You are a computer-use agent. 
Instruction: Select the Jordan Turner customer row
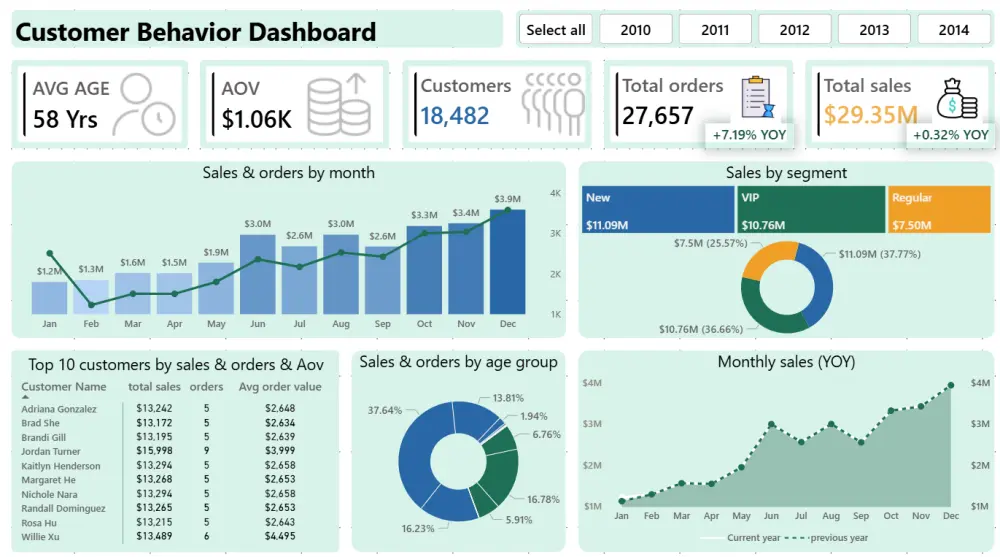coord(172,451)
